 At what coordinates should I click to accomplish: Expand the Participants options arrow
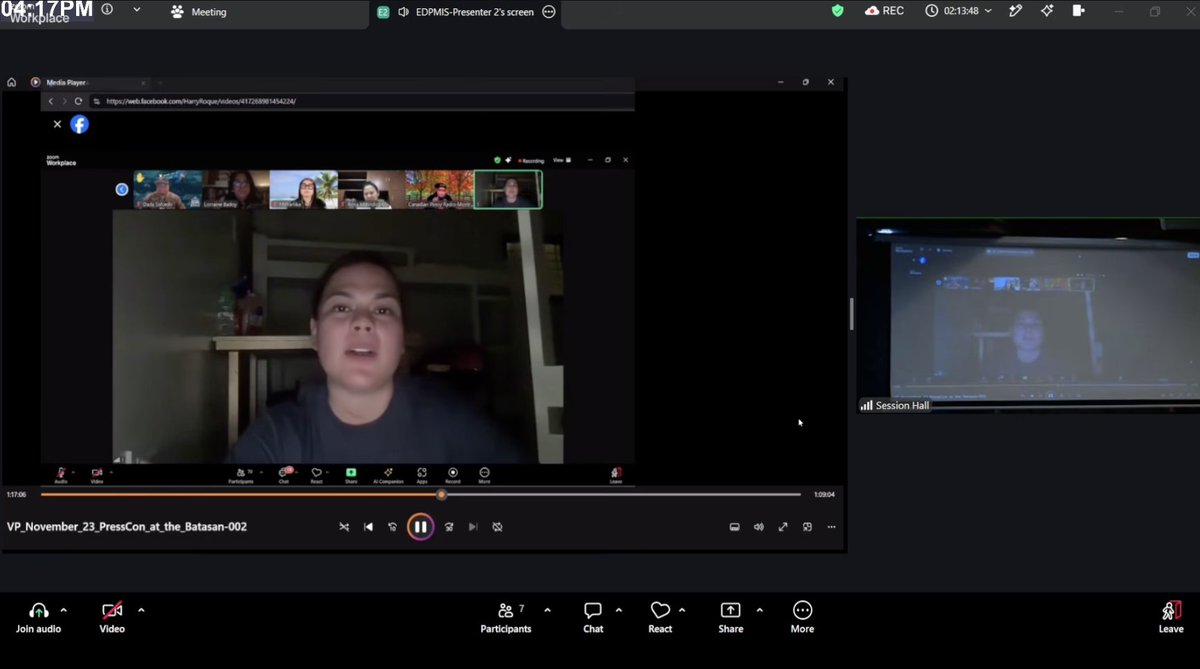click(x=547, y=610)
